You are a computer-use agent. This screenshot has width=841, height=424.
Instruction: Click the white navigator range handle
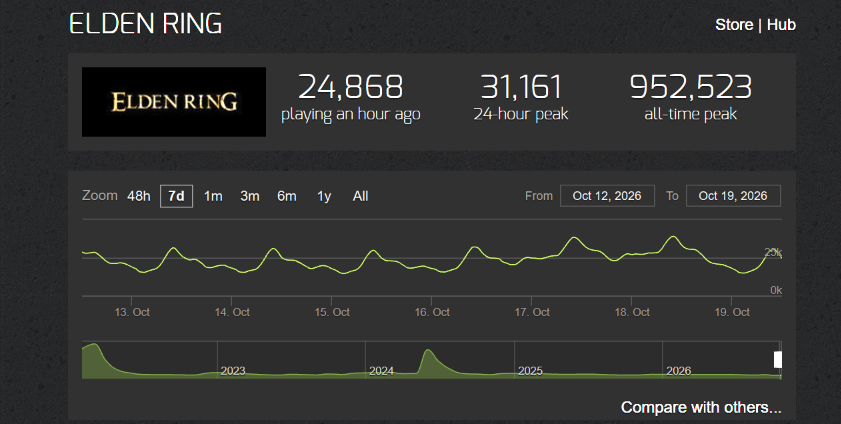778,360
